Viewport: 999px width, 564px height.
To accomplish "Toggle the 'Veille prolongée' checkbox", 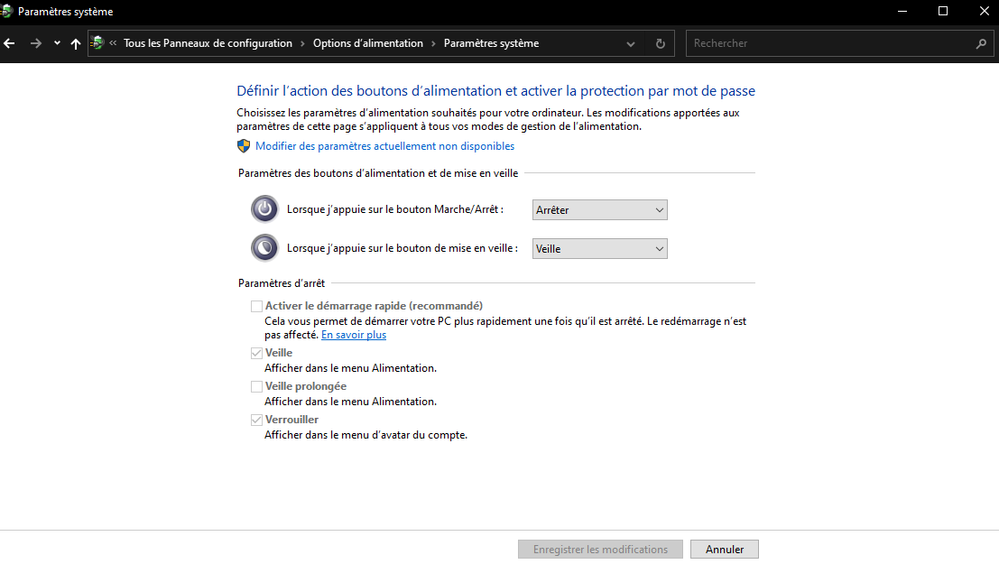I will (256, 387).
